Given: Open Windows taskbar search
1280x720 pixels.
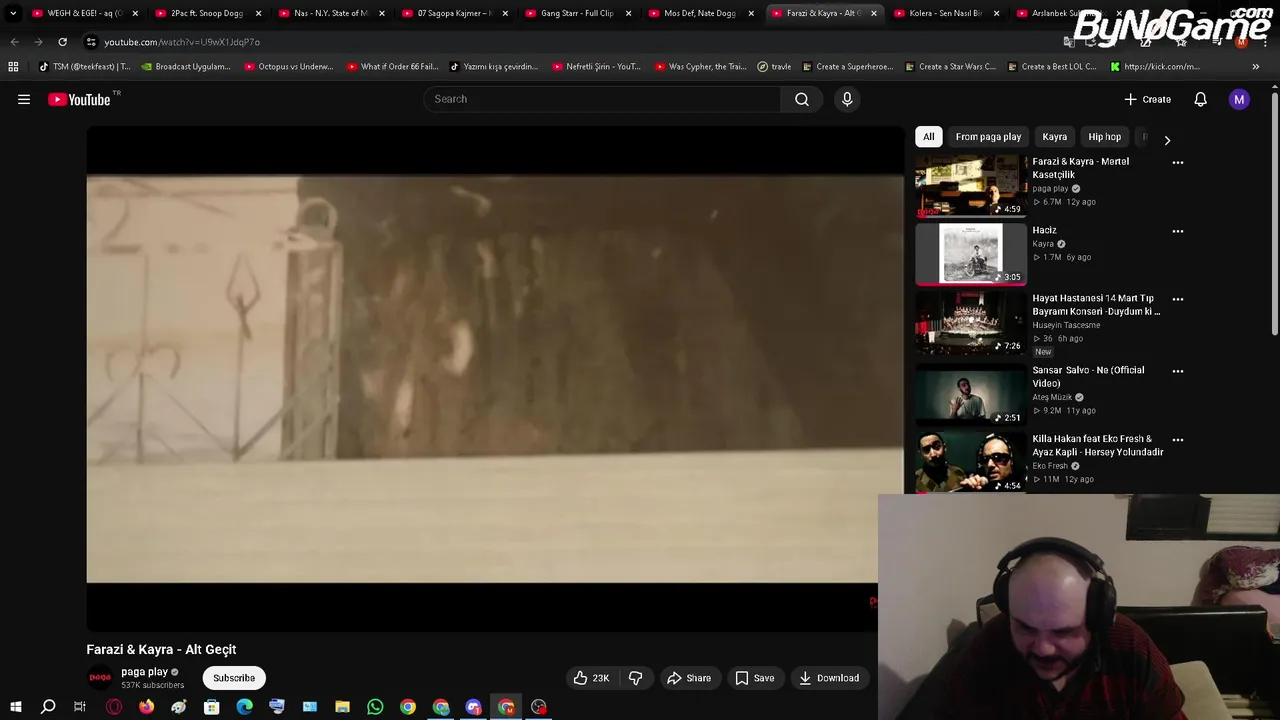Looking at the screenshot, I should click(x=48, y=707).
